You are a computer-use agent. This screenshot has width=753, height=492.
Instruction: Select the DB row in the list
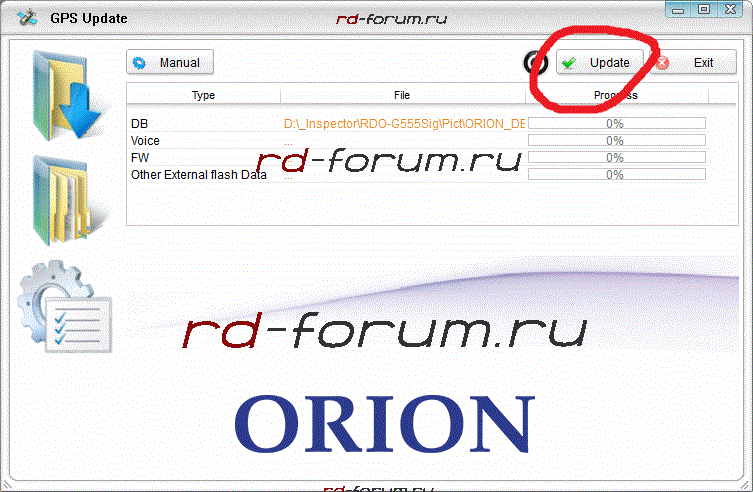[x=140, y=124]
